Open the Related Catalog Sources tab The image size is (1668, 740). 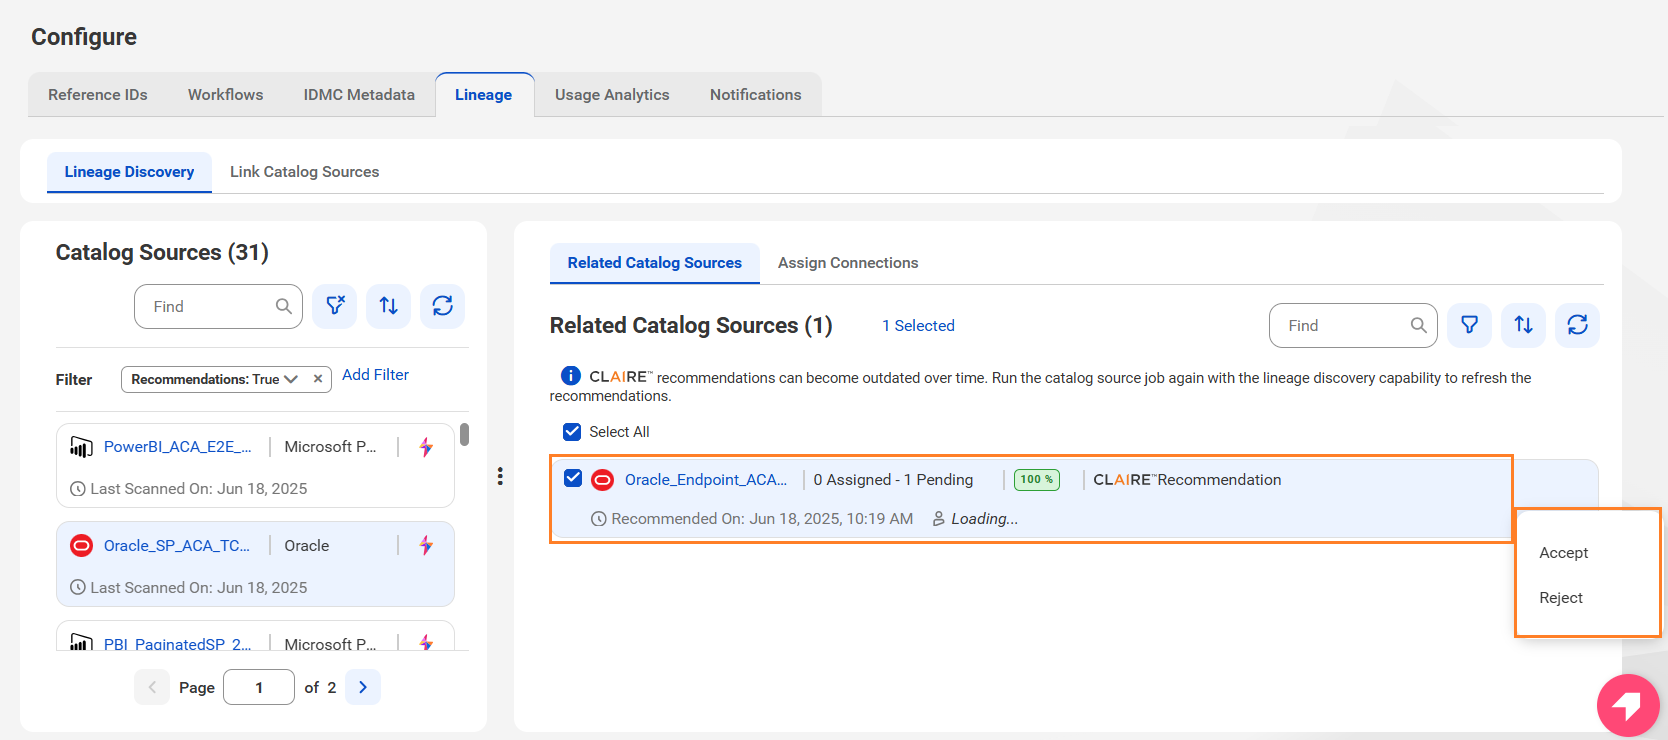pyautogui.click(x=655, y=263)
